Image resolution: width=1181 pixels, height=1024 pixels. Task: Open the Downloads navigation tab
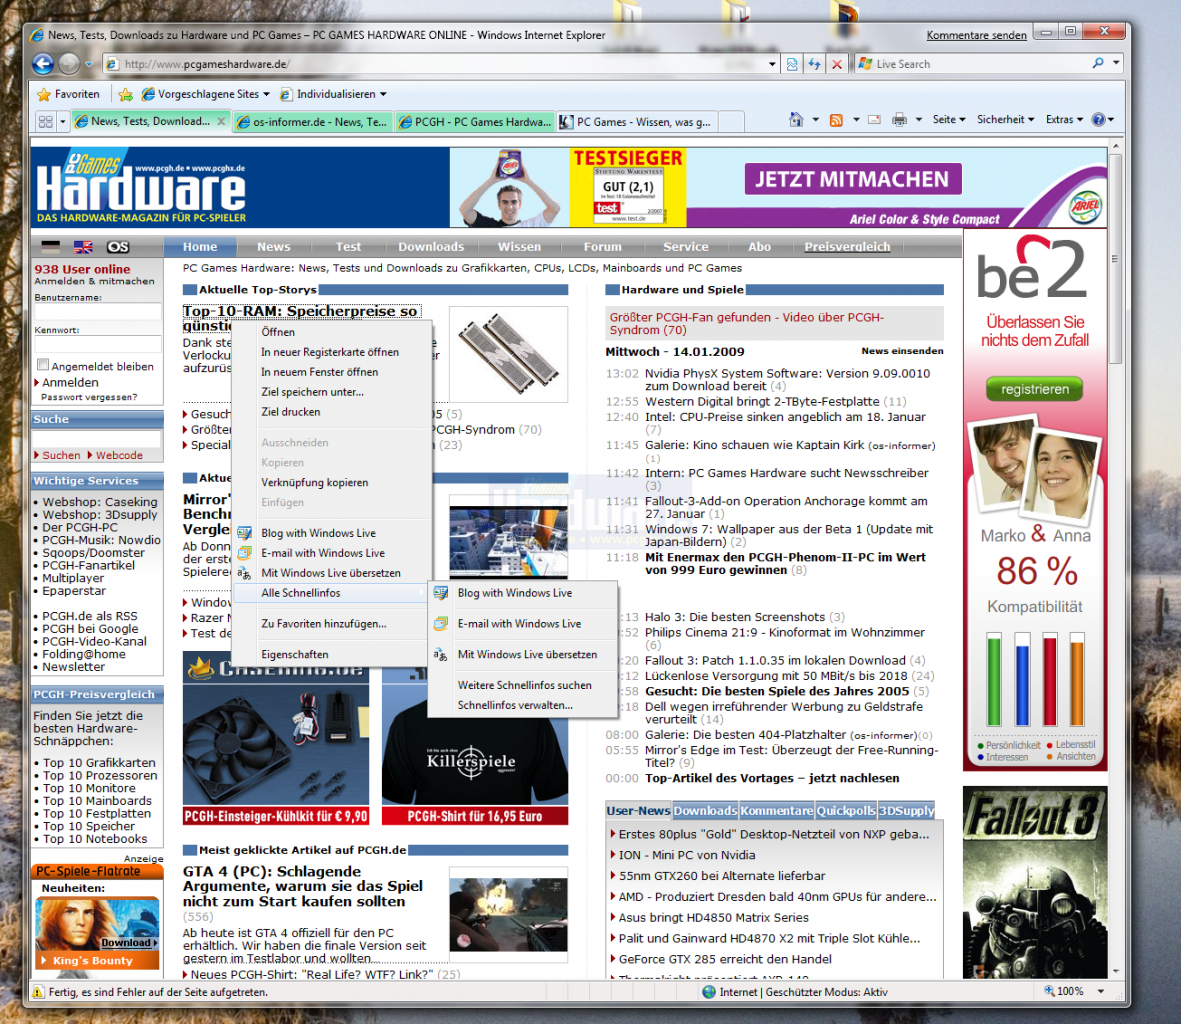[431, 247]
